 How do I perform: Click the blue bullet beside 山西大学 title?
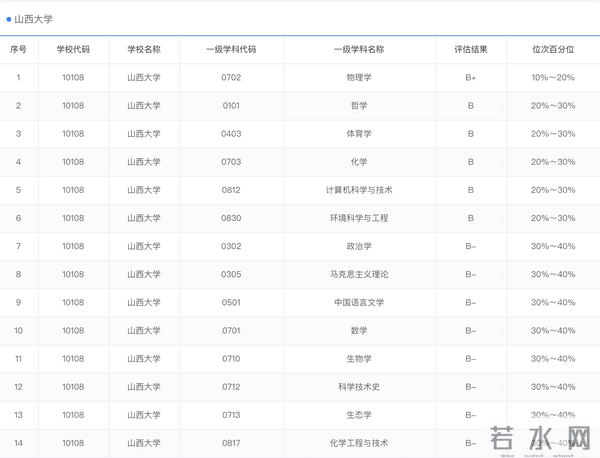pos(9,18)
